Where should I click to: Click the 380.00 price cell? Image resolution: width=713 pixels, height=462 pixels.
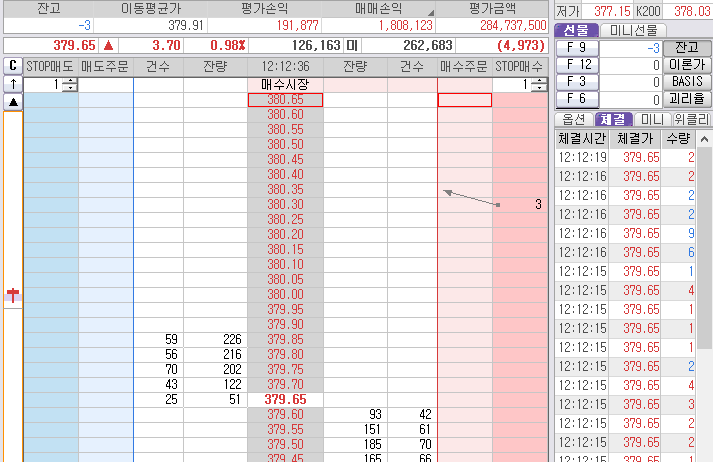(285, 294)
